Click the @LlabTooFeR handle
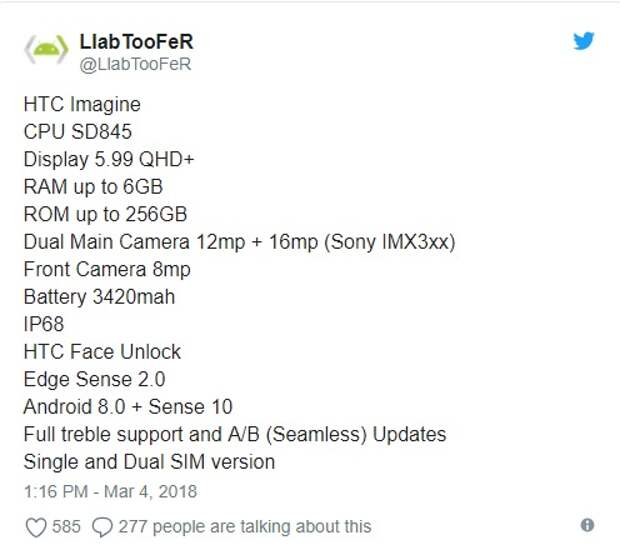 [x=135, y=64]
